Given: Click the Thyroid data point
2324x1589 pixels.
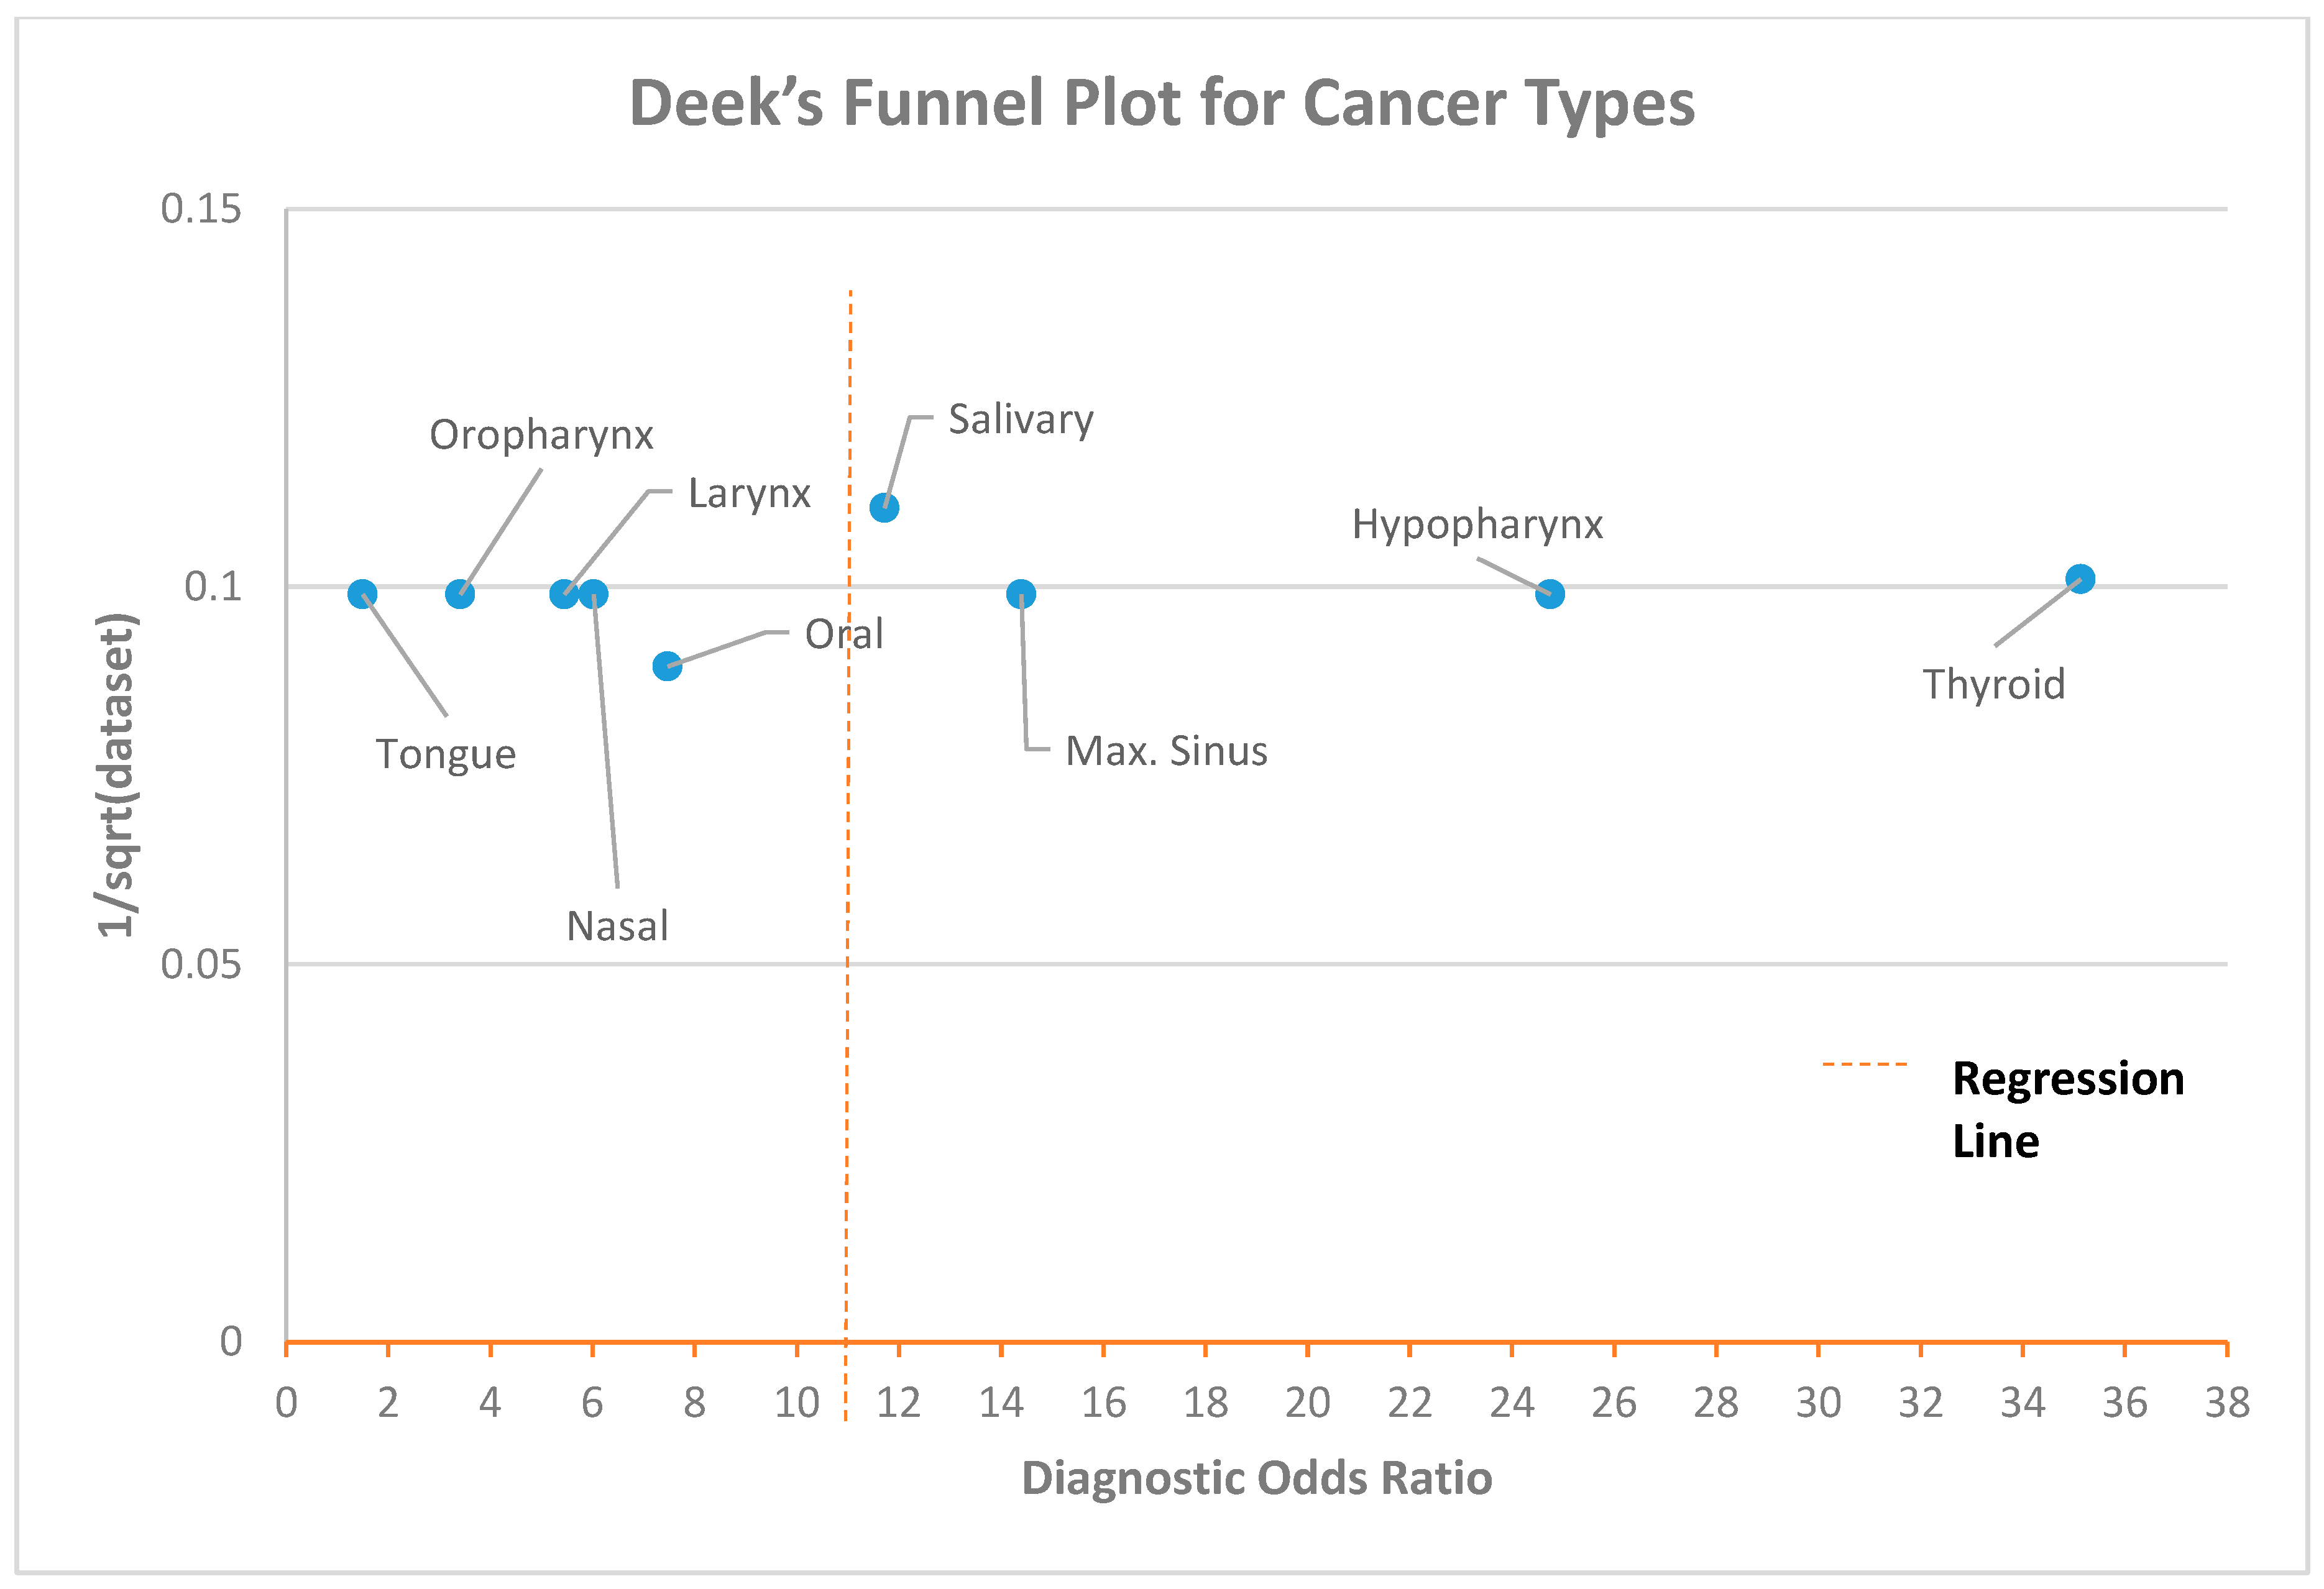Looking at the screenshot, I should pos(2079,579).
